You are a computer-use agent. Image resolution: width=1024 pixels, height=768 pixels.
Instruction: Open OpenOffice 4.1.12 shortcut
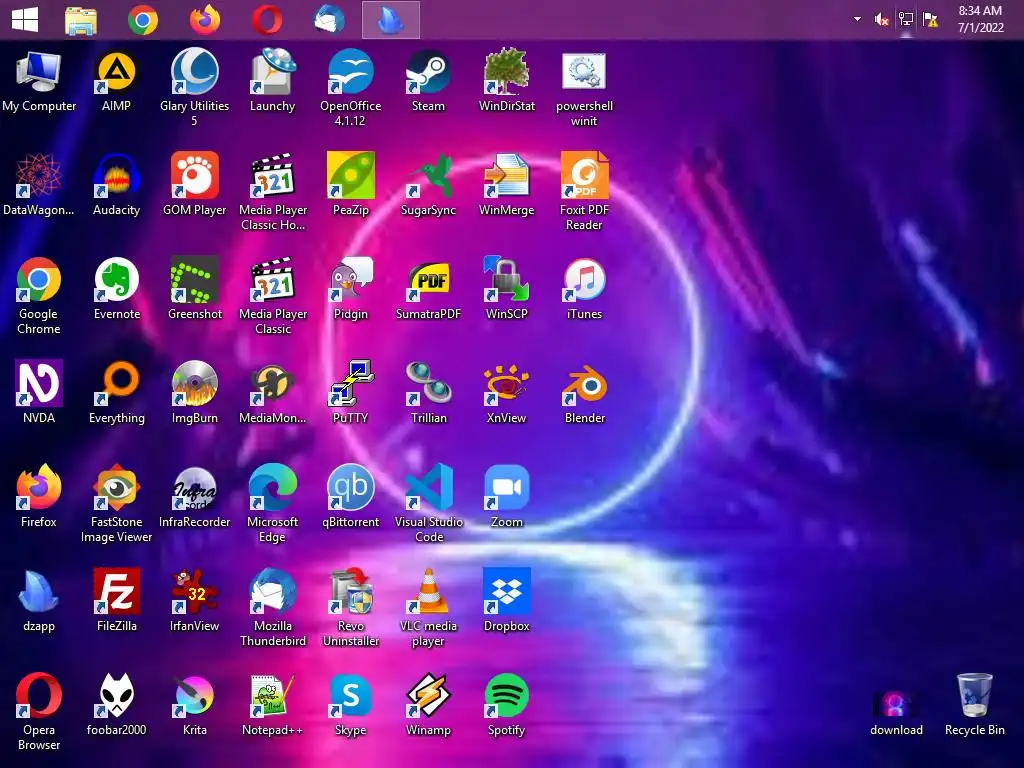(351, 72)
